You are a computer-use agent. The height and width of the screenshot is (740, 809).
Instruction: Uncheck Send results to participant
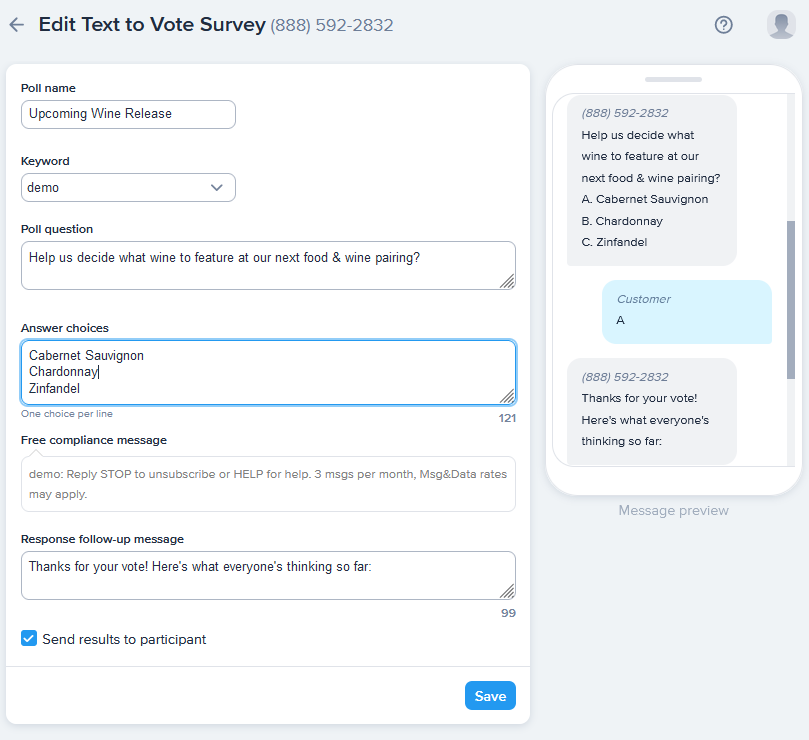coord(29,638)
